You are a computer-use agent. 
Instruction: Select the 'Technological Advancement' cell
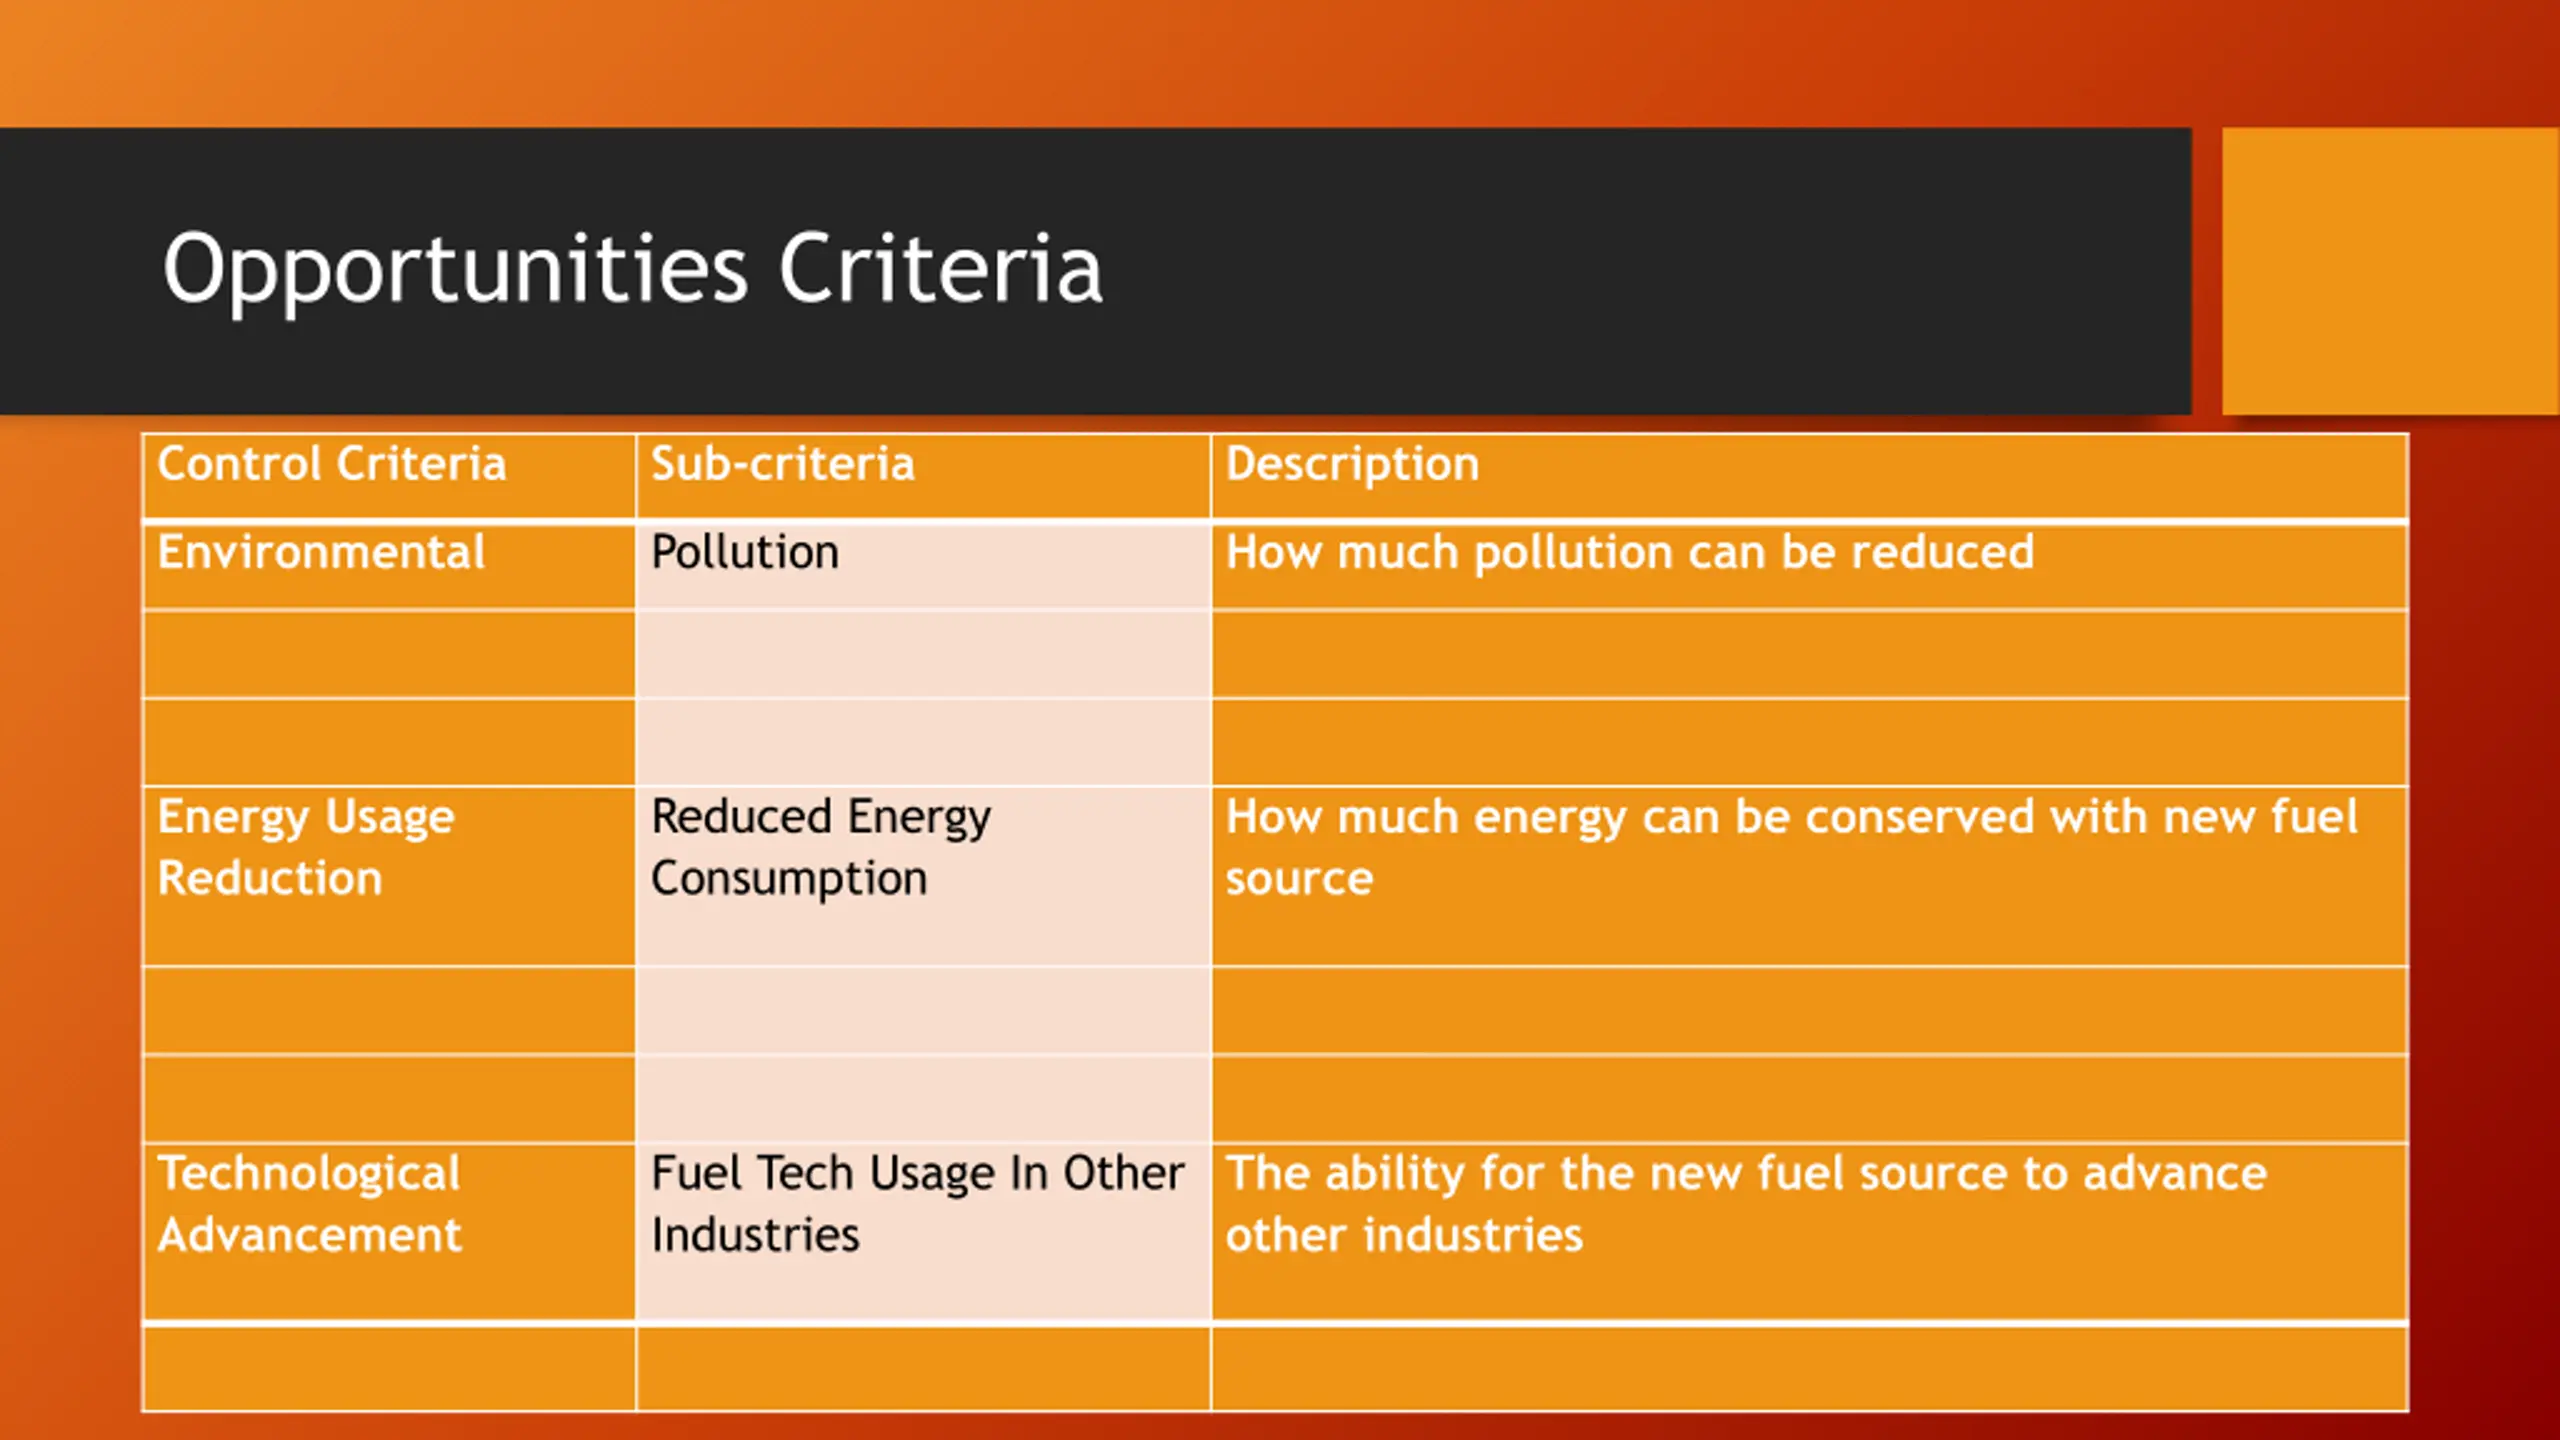coord(389,1233)
